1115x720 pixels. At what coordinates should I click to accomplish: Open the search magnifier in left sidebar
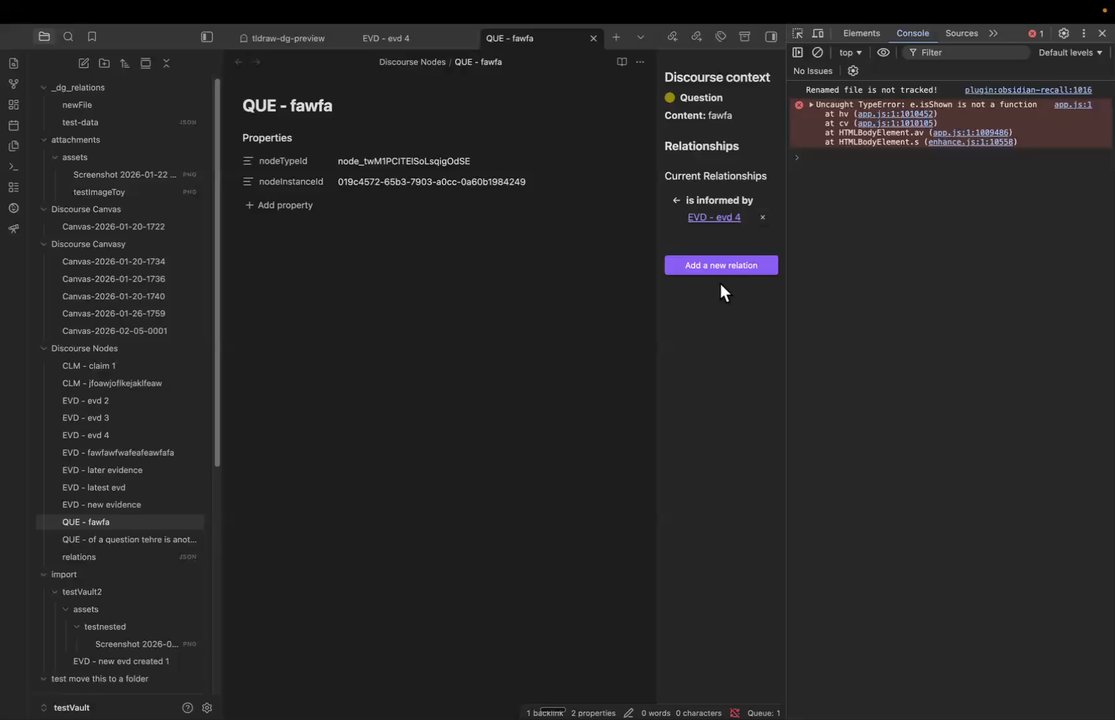click(x=68, y=37)
